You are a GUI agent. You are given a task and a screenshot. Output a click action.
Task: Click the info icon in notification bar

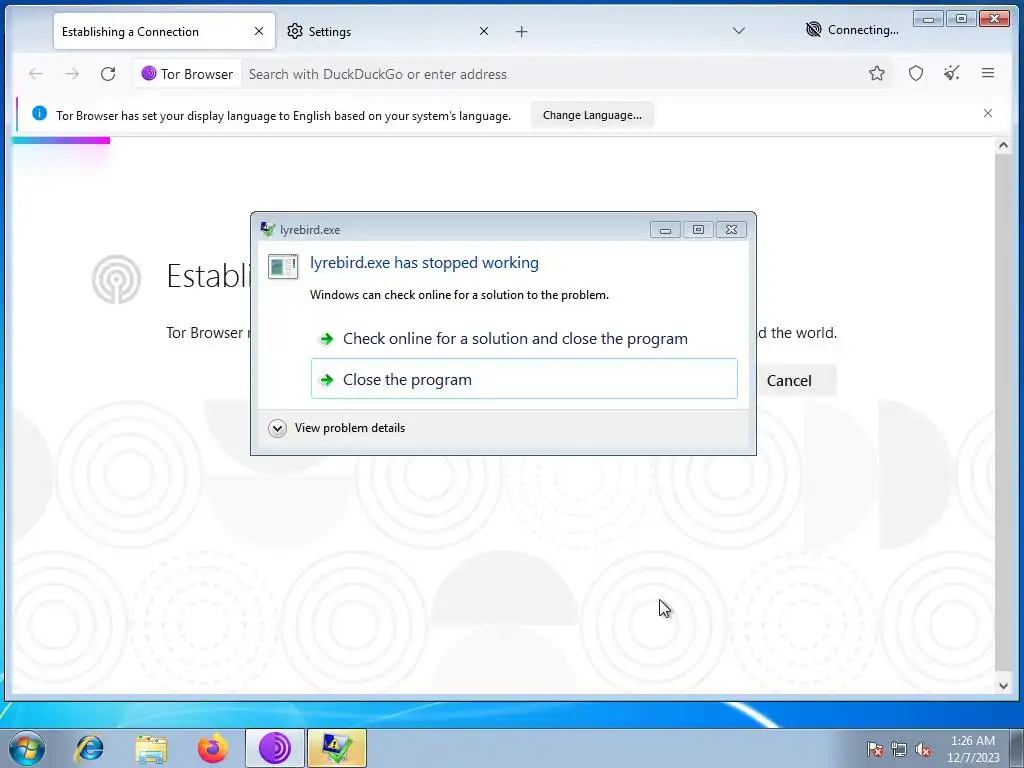point(39,114)
